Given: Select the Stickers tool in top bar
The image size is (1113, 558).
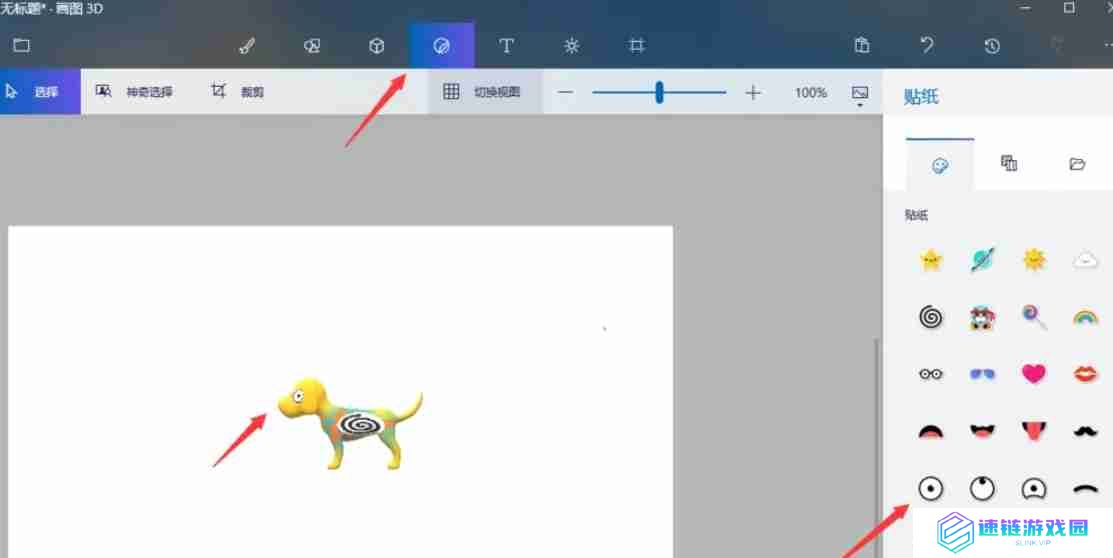Looking at the screenshot, I should click(x=442, y=45).
